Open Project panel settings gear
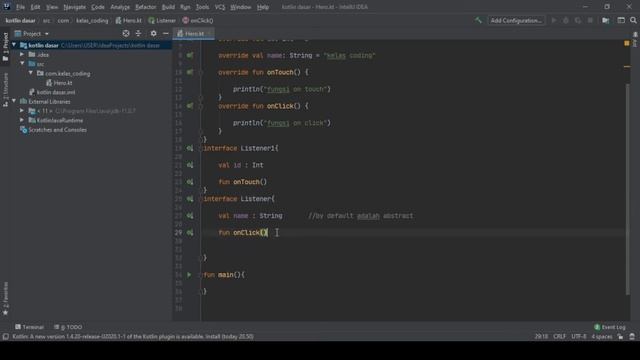Screen dimensions: 640x360 tap(153, 33)
